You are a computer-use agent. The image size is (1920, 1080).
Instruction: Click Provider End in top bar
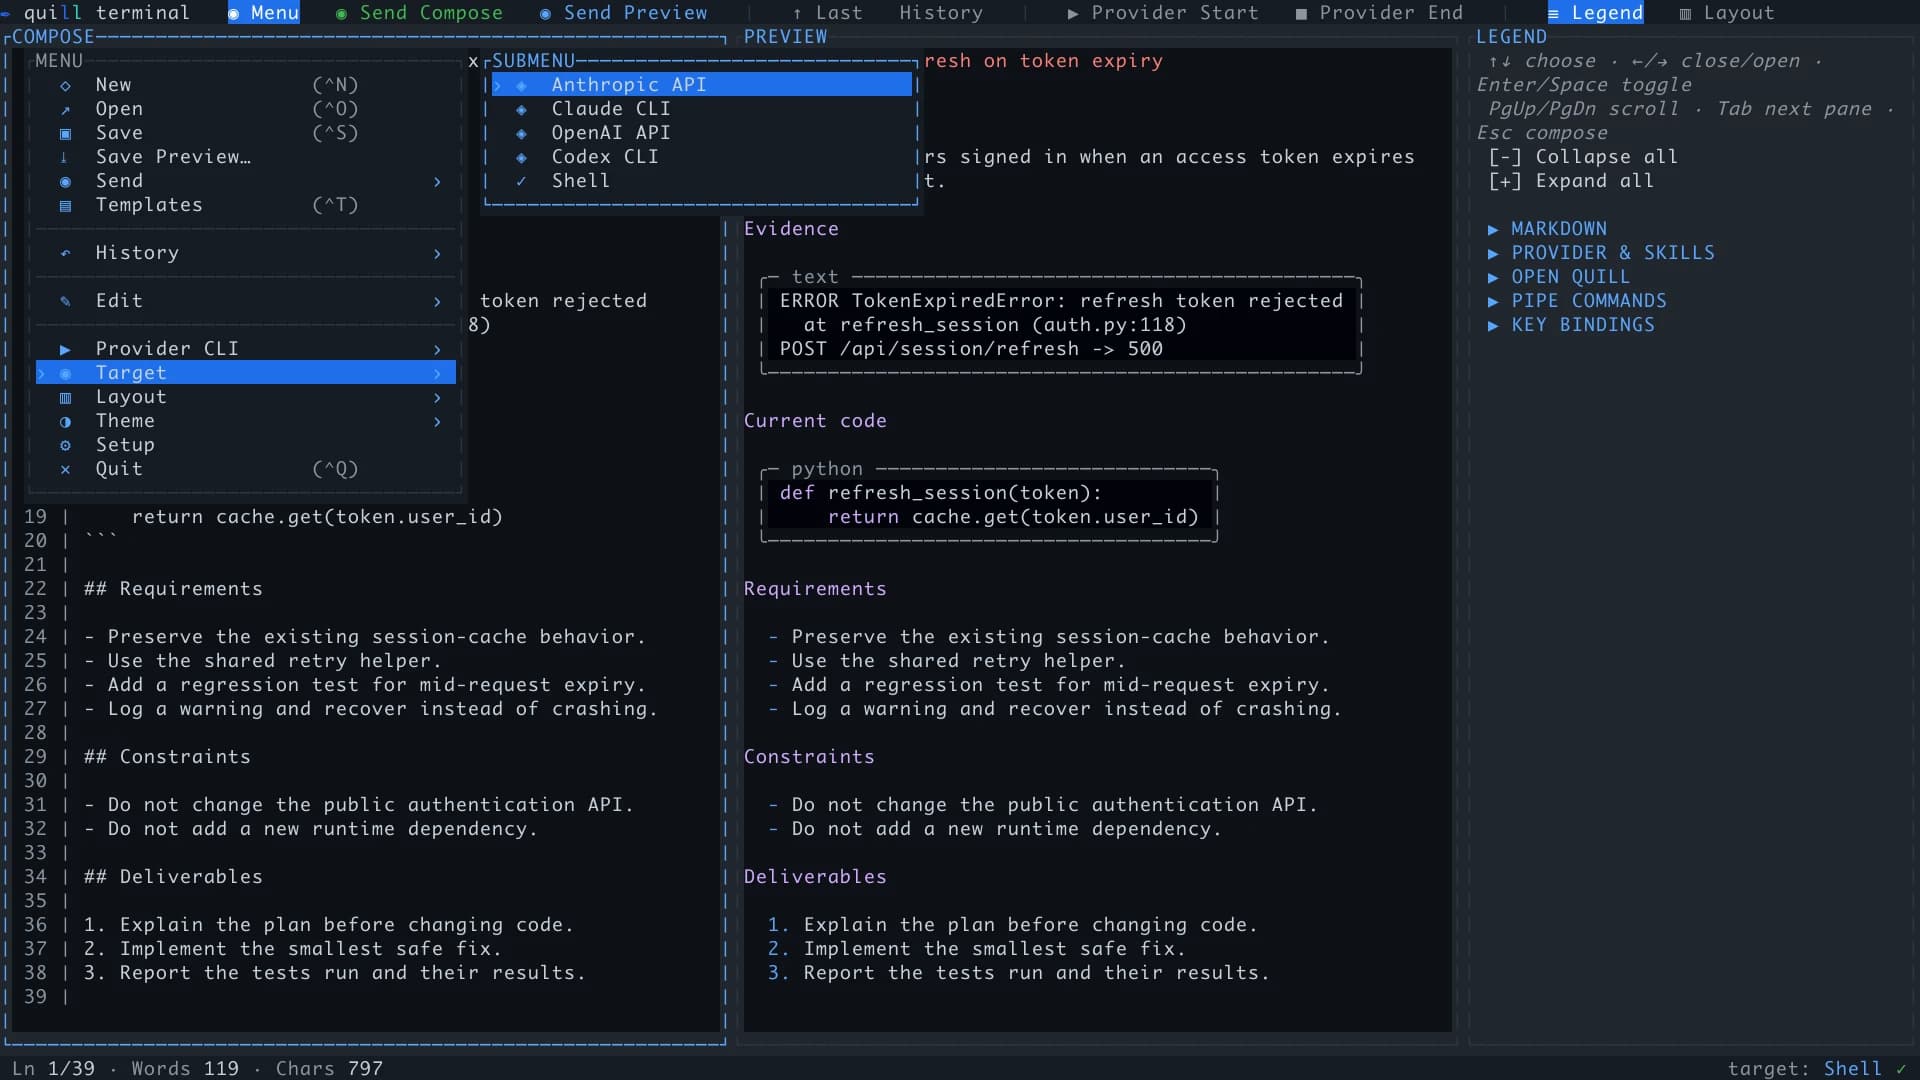(x=1379, y=13)
